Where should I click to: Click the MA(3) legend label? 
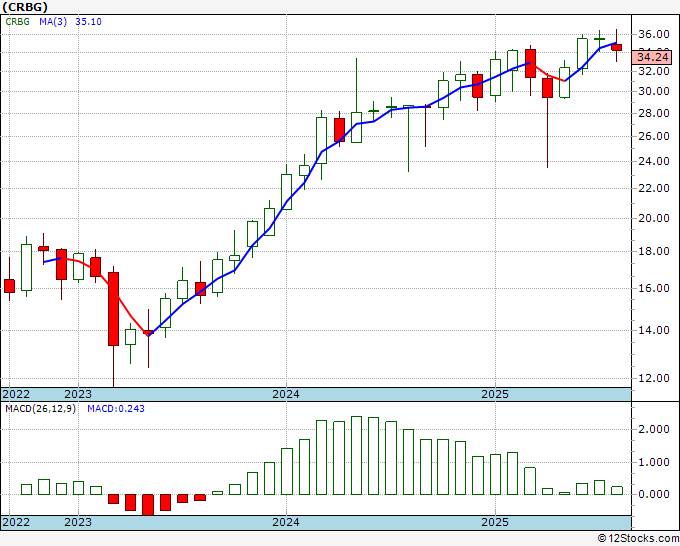click(53, 21)
